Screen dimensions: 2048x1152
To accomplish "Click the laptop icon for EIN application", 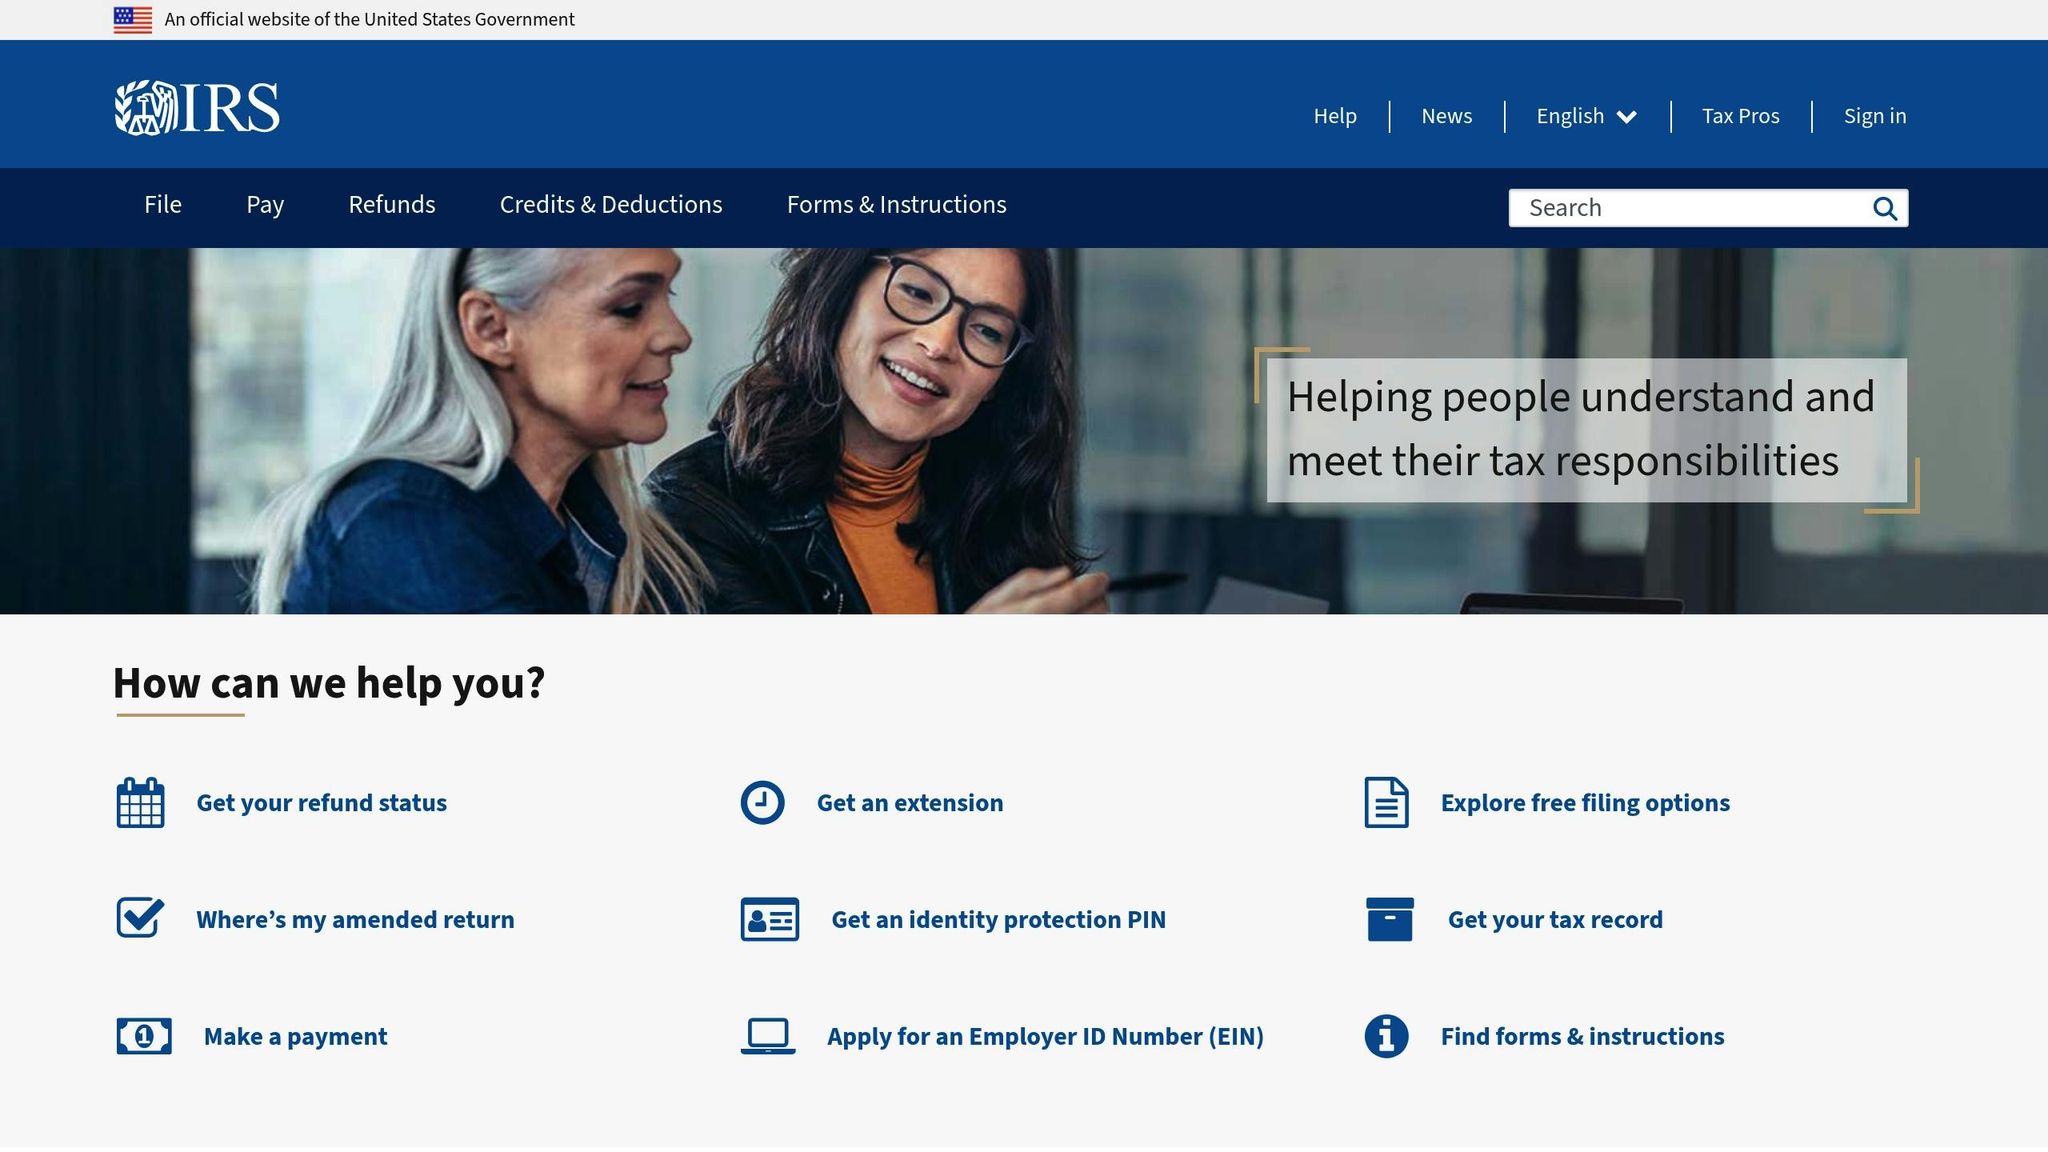I will click(768, 1036).
